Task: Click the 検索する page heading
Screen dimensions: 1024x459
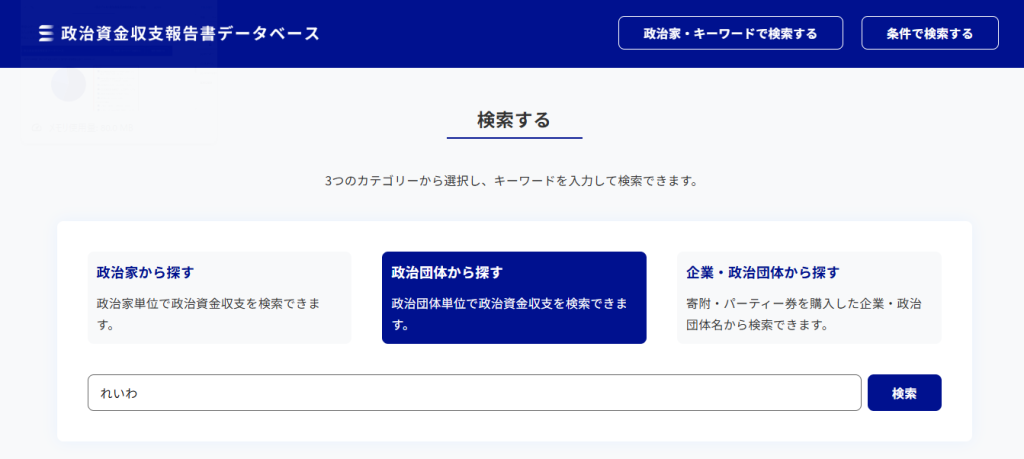Action: 513,120
